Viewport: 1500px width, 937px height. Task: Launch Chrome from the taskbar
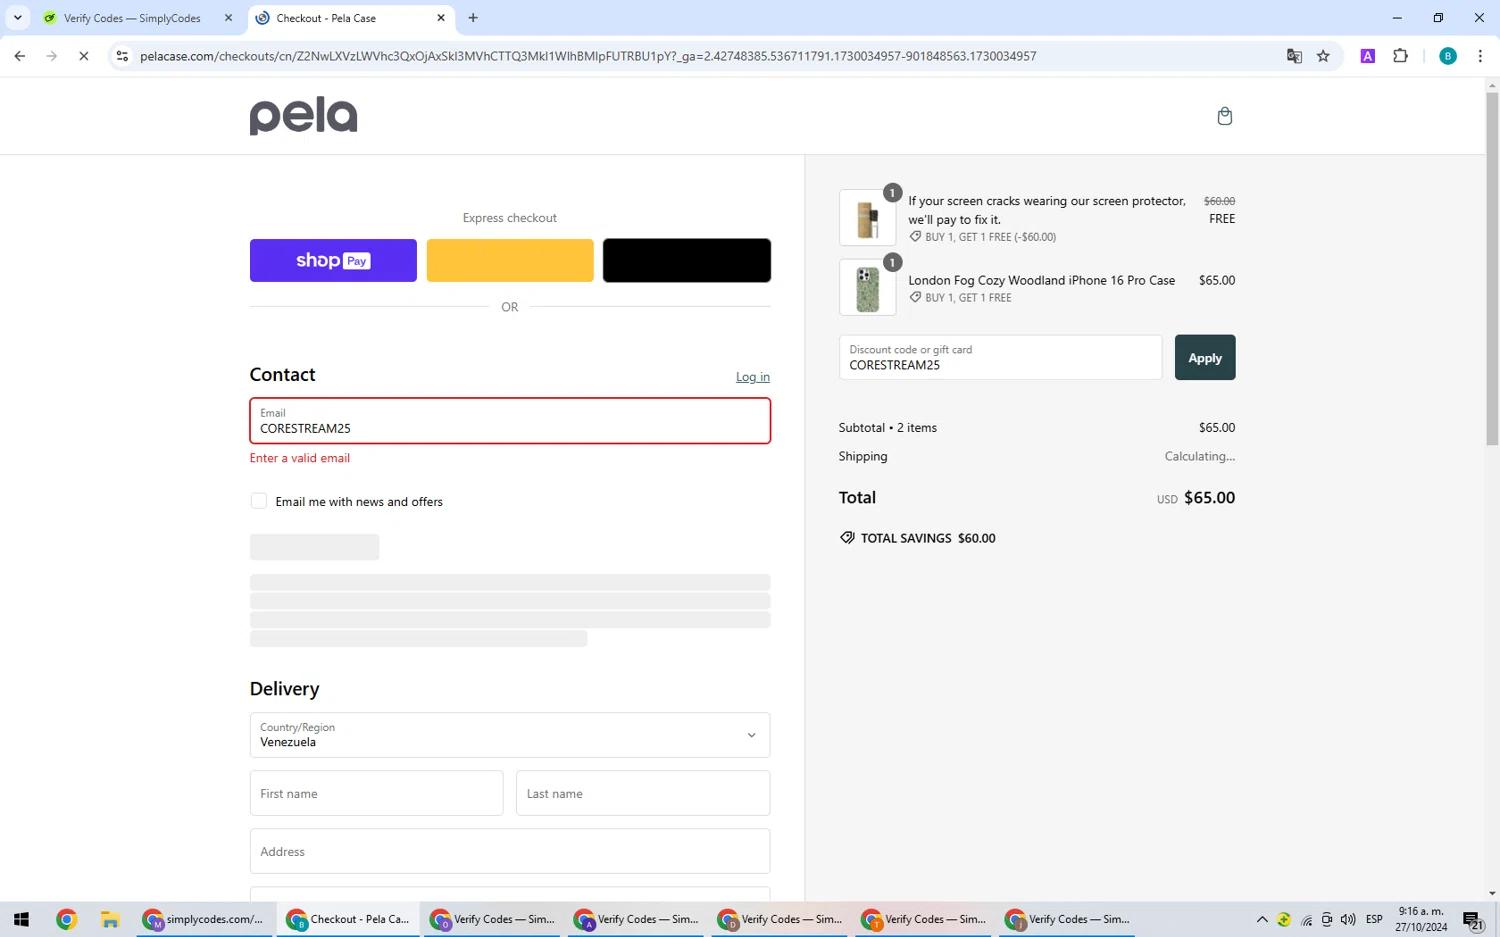[x=66, y=919]
